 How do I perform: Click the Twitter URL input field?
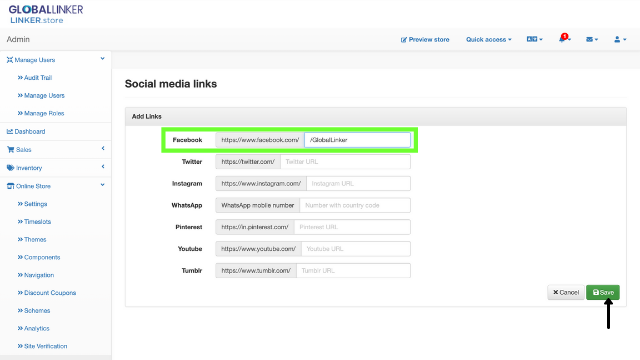[x=345, y=162]
